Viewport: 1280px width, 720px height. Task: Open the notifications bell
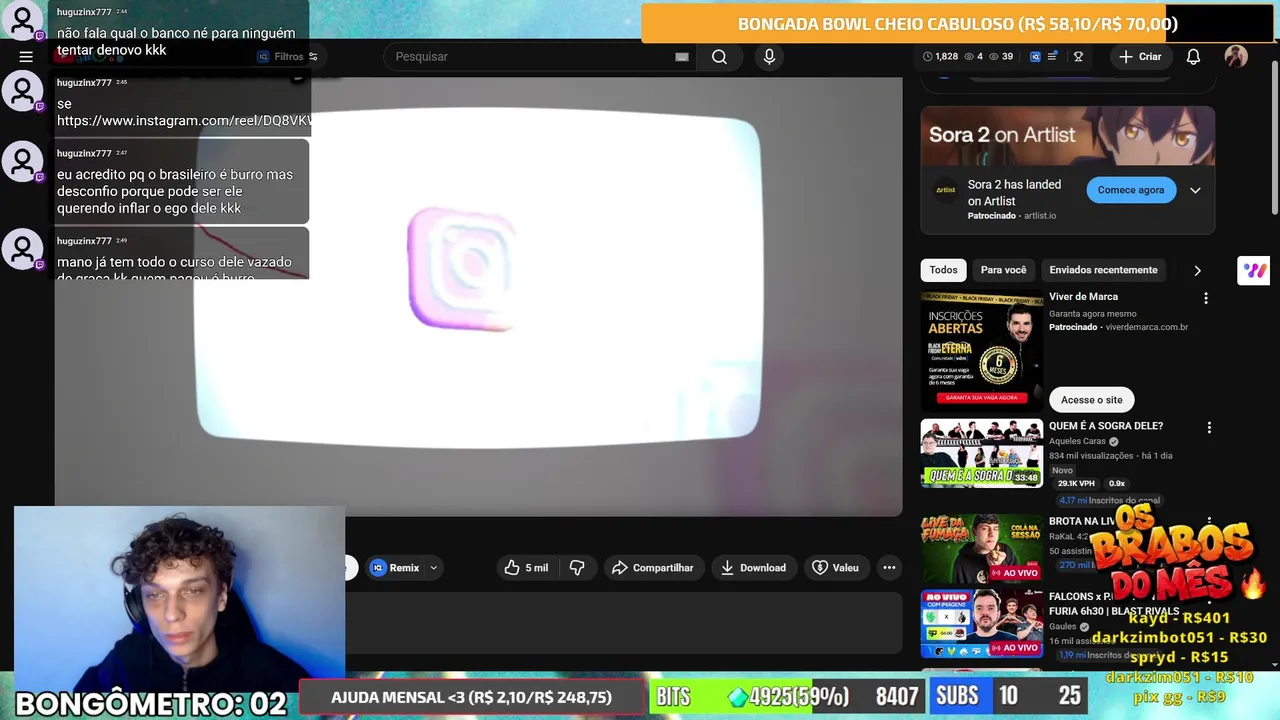click(1193, 57)
